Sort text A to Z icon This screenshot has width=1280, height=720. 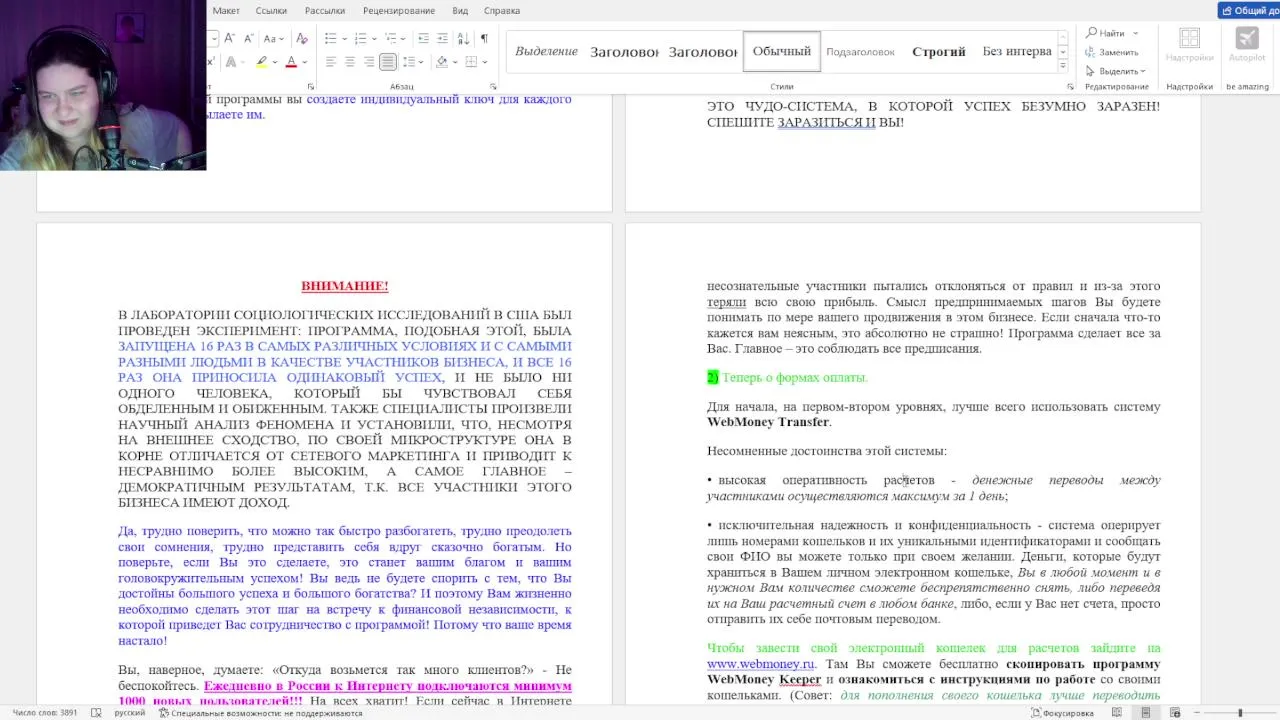[464, 38]
